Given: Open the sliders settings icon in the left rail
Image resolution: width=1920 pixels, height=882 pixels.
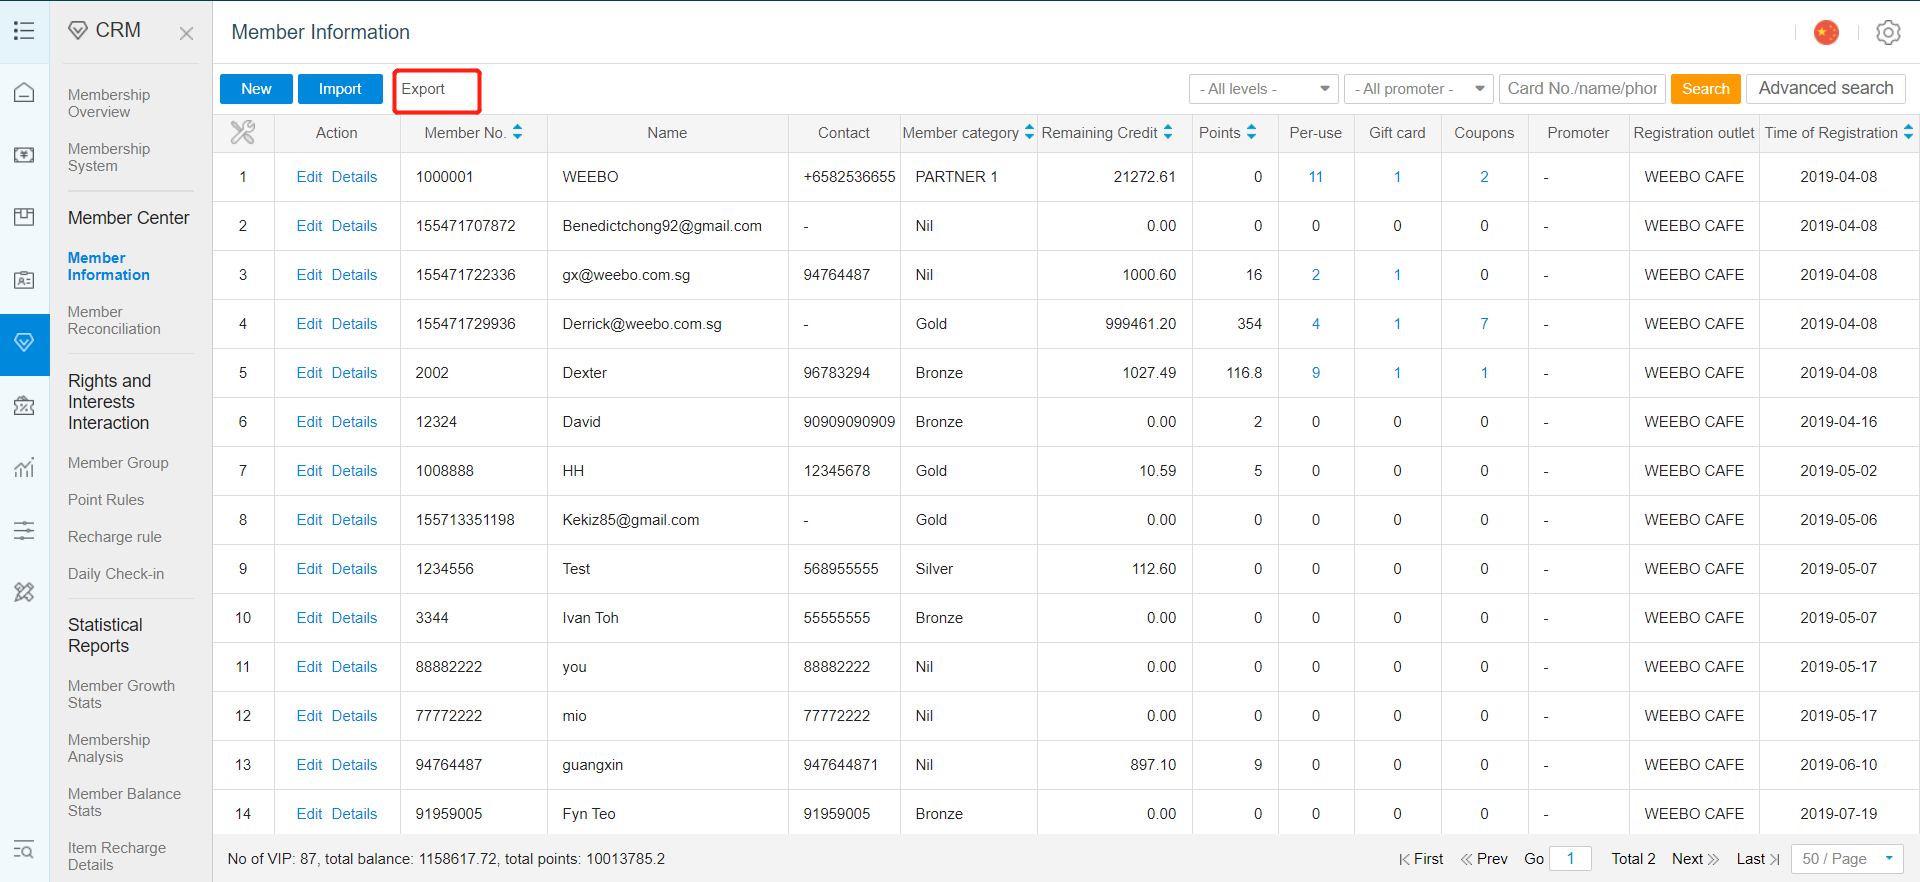Looking at the screenshot, I should [x=24, y=530].
